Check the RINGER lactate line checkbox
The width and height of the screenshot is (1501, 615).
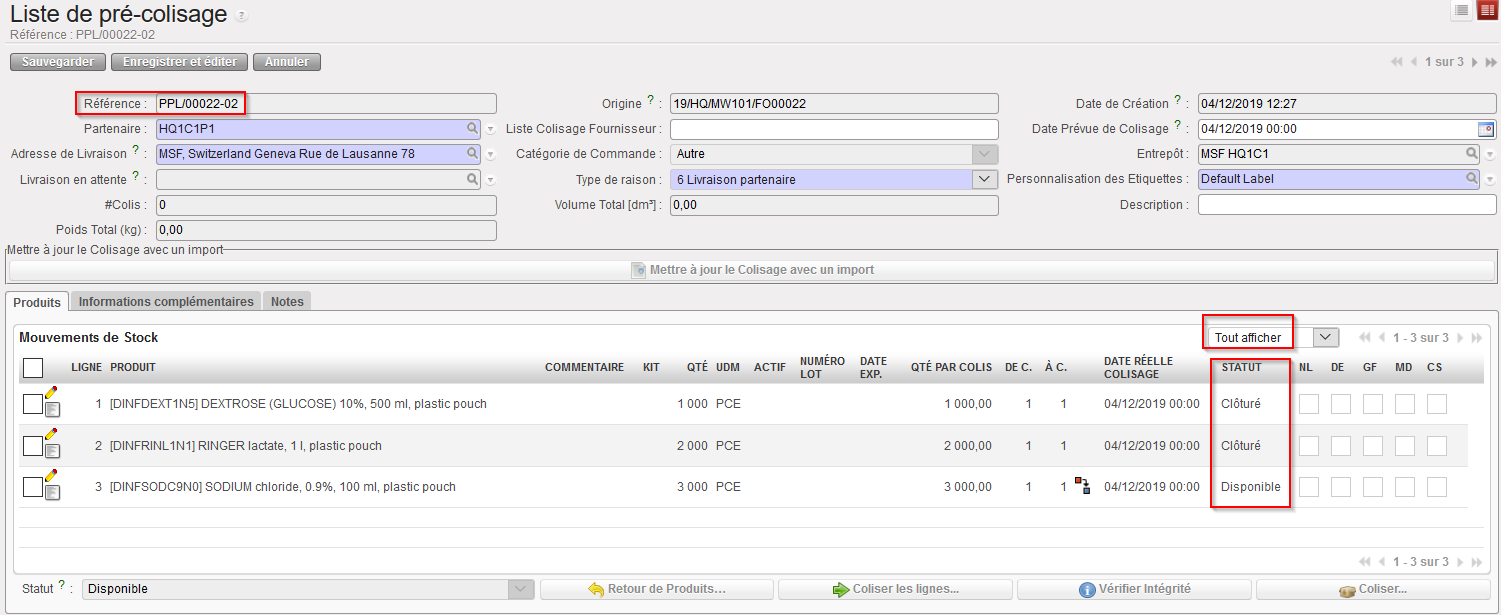tap(32, 446)
